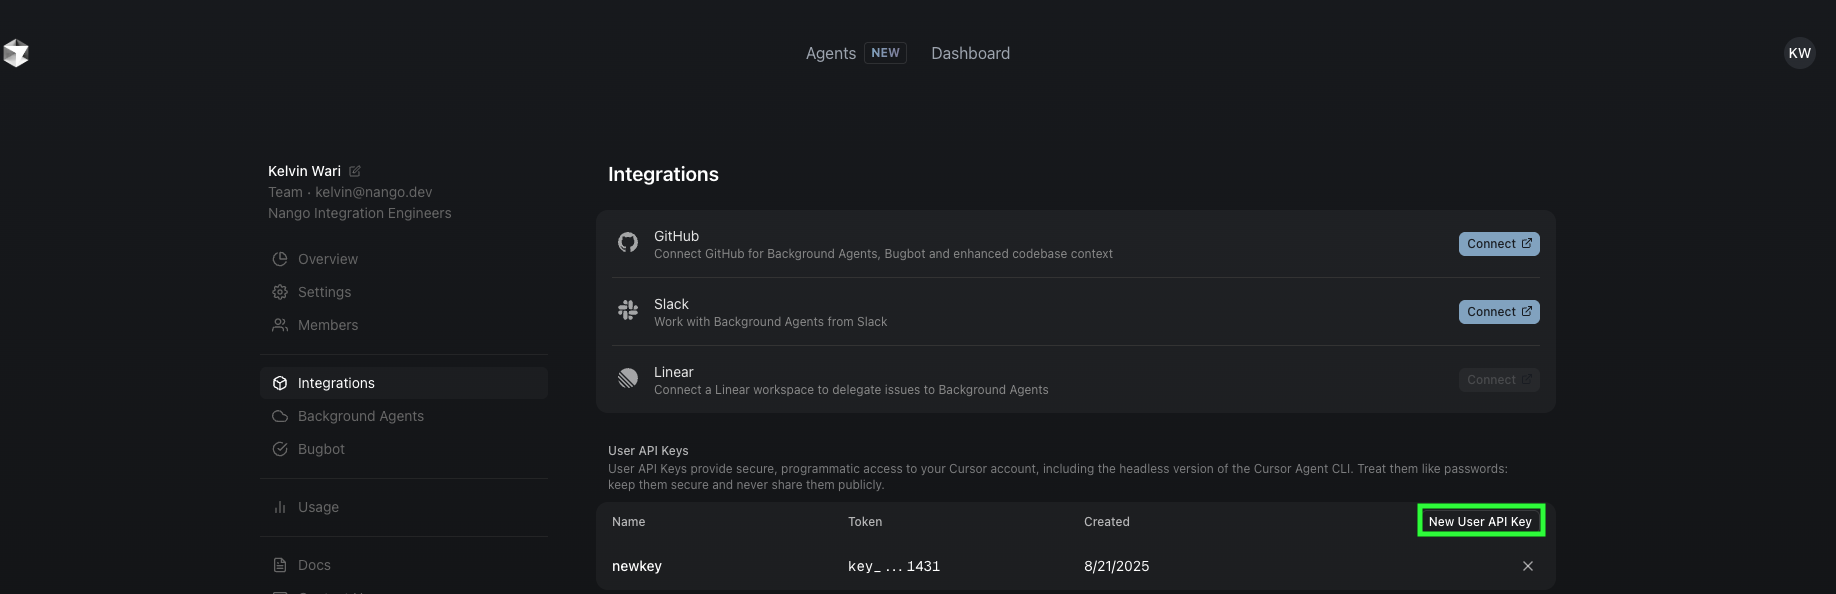Click the GitHub octocat icon

click(628, 243)
